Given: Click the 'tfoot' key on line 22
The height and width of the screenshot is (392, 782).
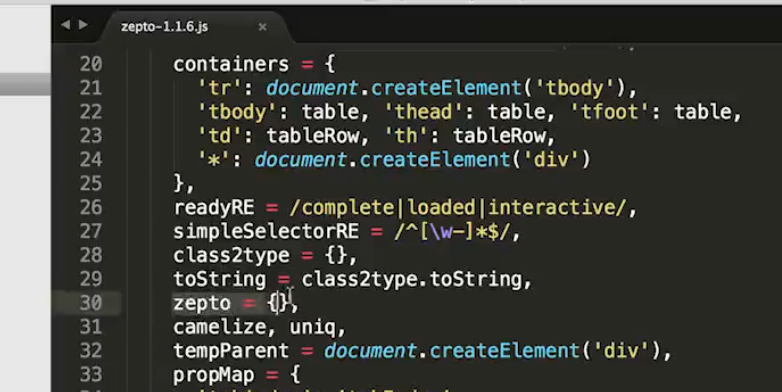Looking at the screenshot, I should 610,112.
